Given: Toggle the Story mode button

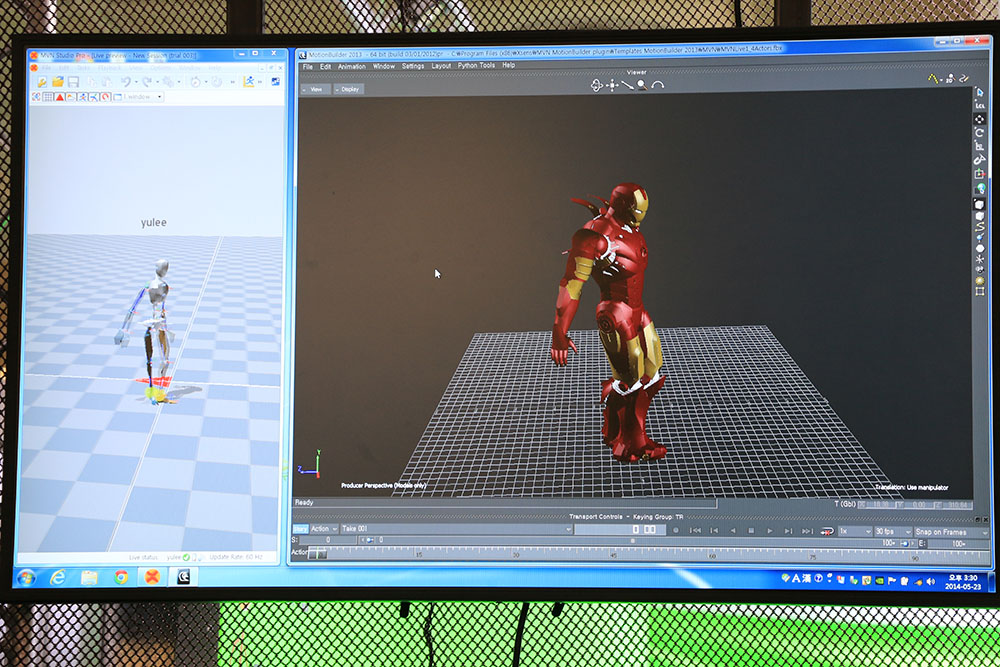Looking at the screenshot, I should pos(300,529).
